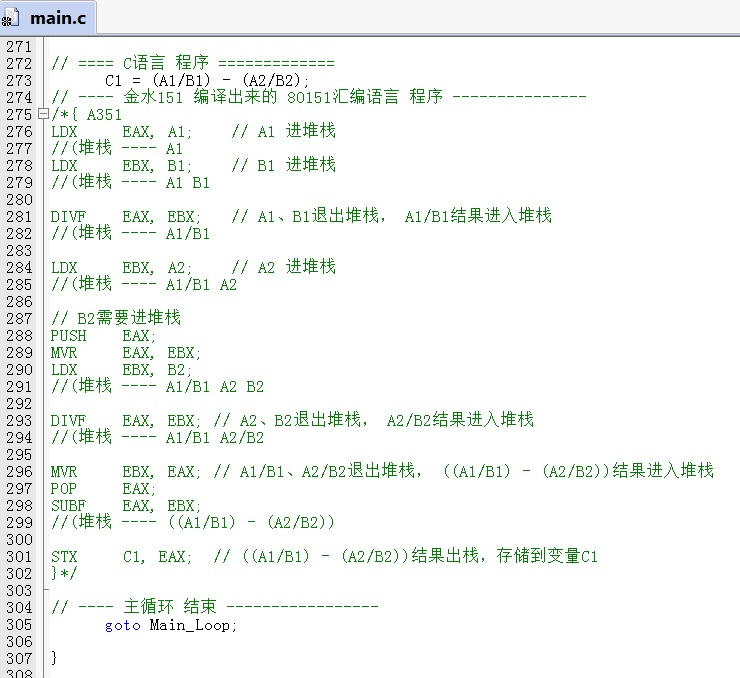Click 'MVR EAX, EBX;' on line 289

coord(126,352)
